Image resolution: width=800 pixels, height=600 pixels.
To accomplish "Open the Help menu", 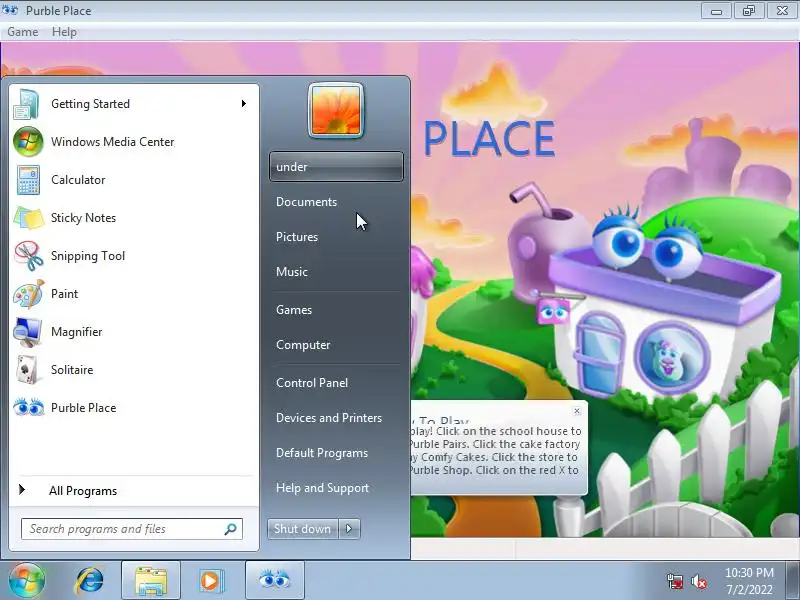I will [x=64, y=32].
